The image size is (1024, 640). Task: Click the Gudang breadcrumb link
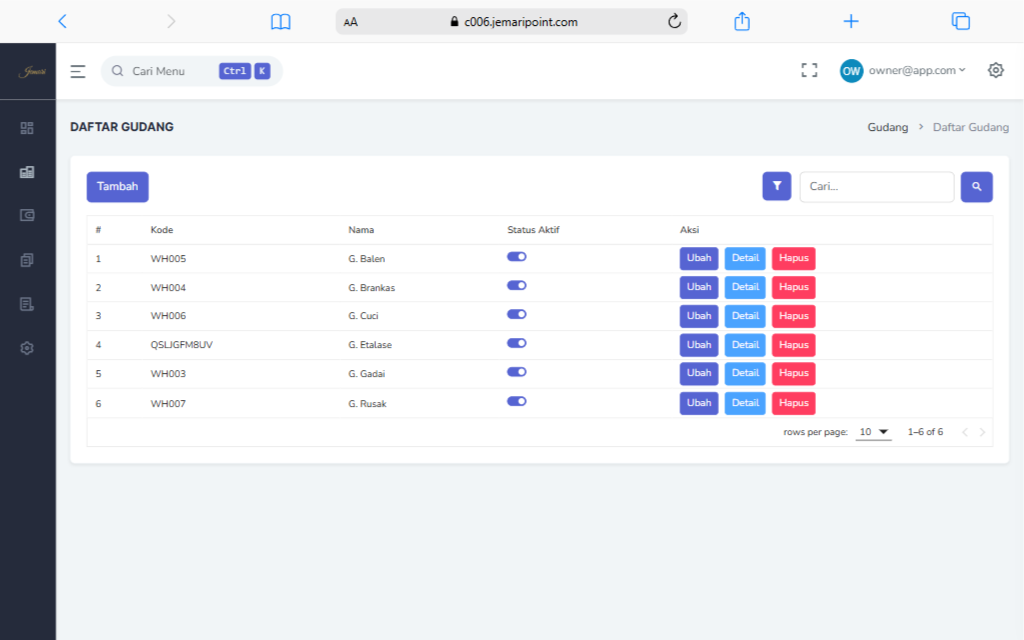[x=887, y=128]
